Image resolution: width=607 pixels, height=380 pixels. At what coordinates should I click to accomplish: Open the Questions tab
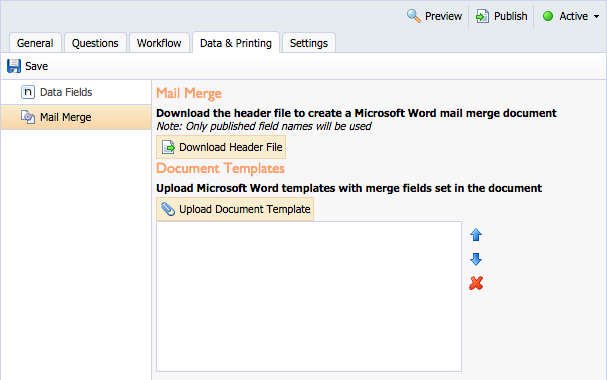(x=95, y=43)
